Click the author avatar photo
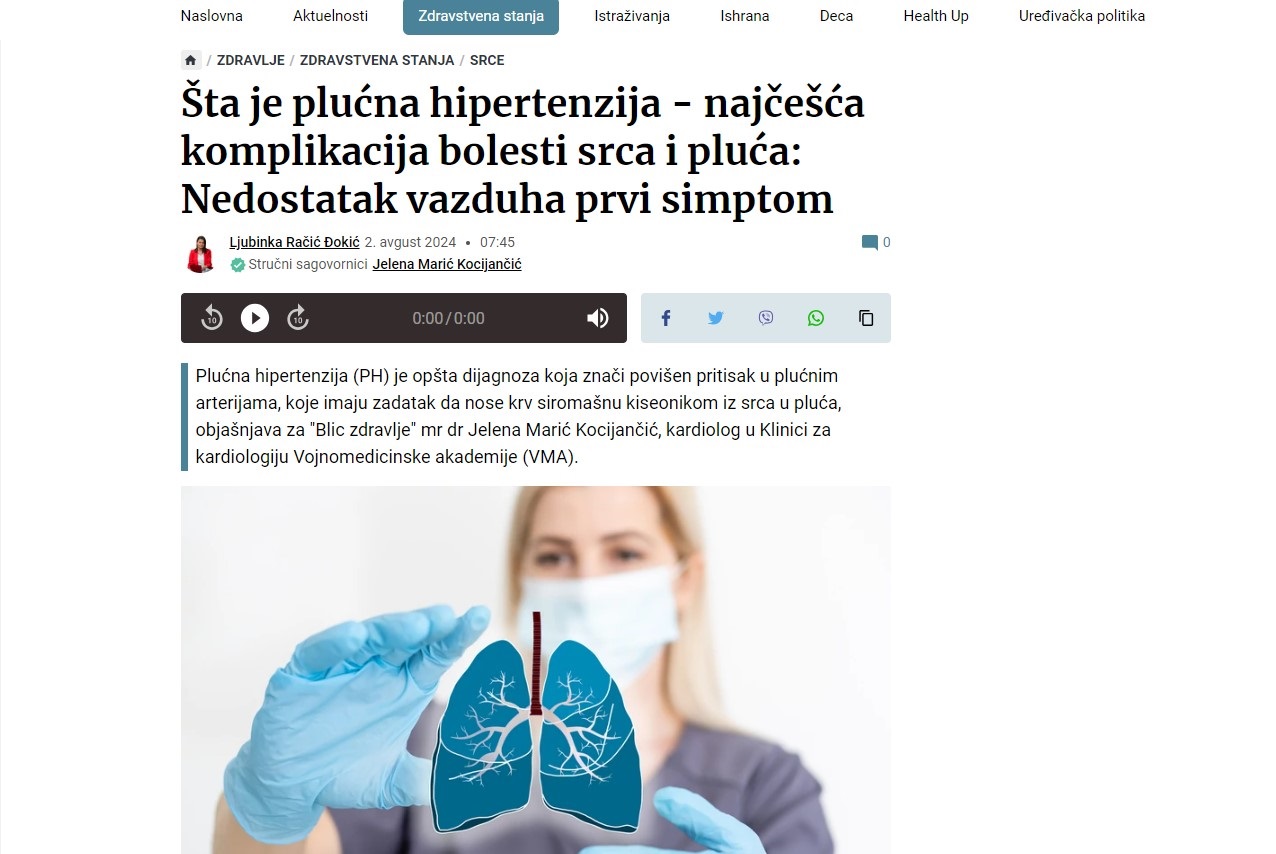 pos(200,254)
